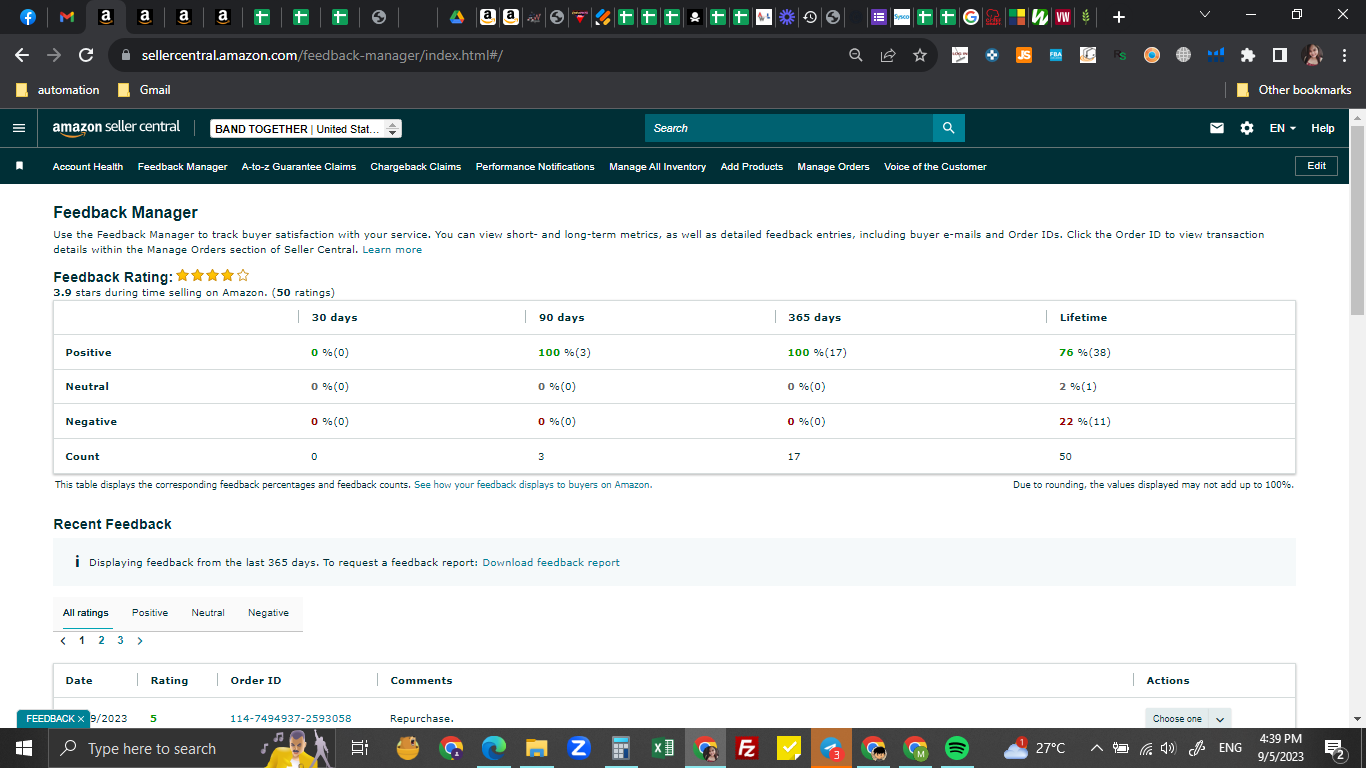1366x768 pixels.
Task: Bookmark this page with the star icon
Action: [920, 55]
